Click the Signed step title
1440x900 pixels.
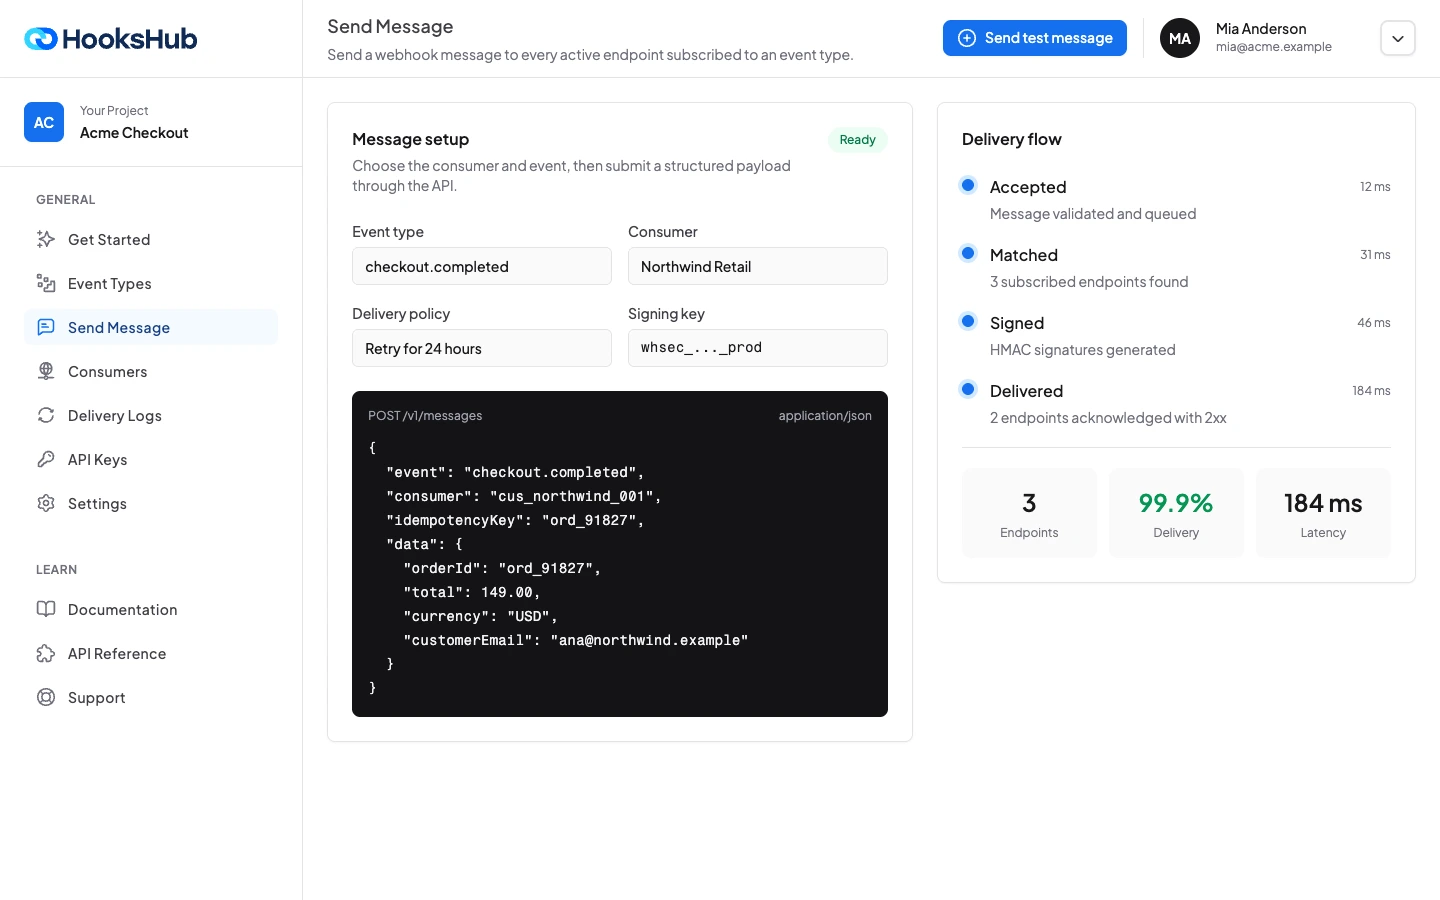[1017, 323]
